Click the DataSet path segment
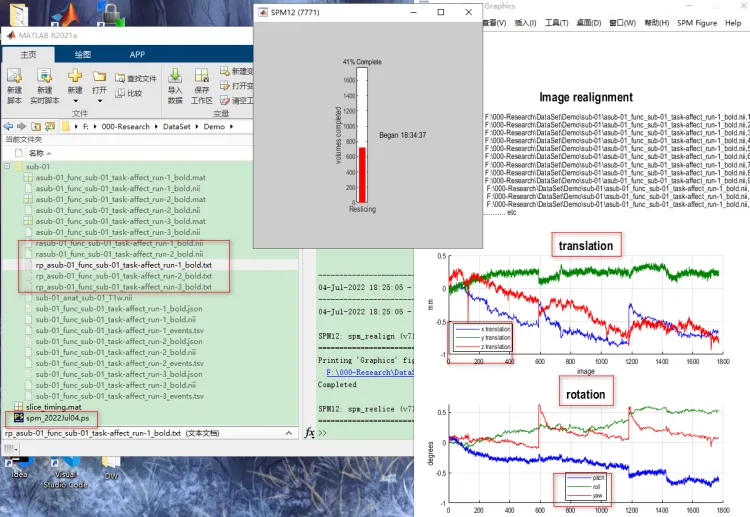 coord(176,127)
